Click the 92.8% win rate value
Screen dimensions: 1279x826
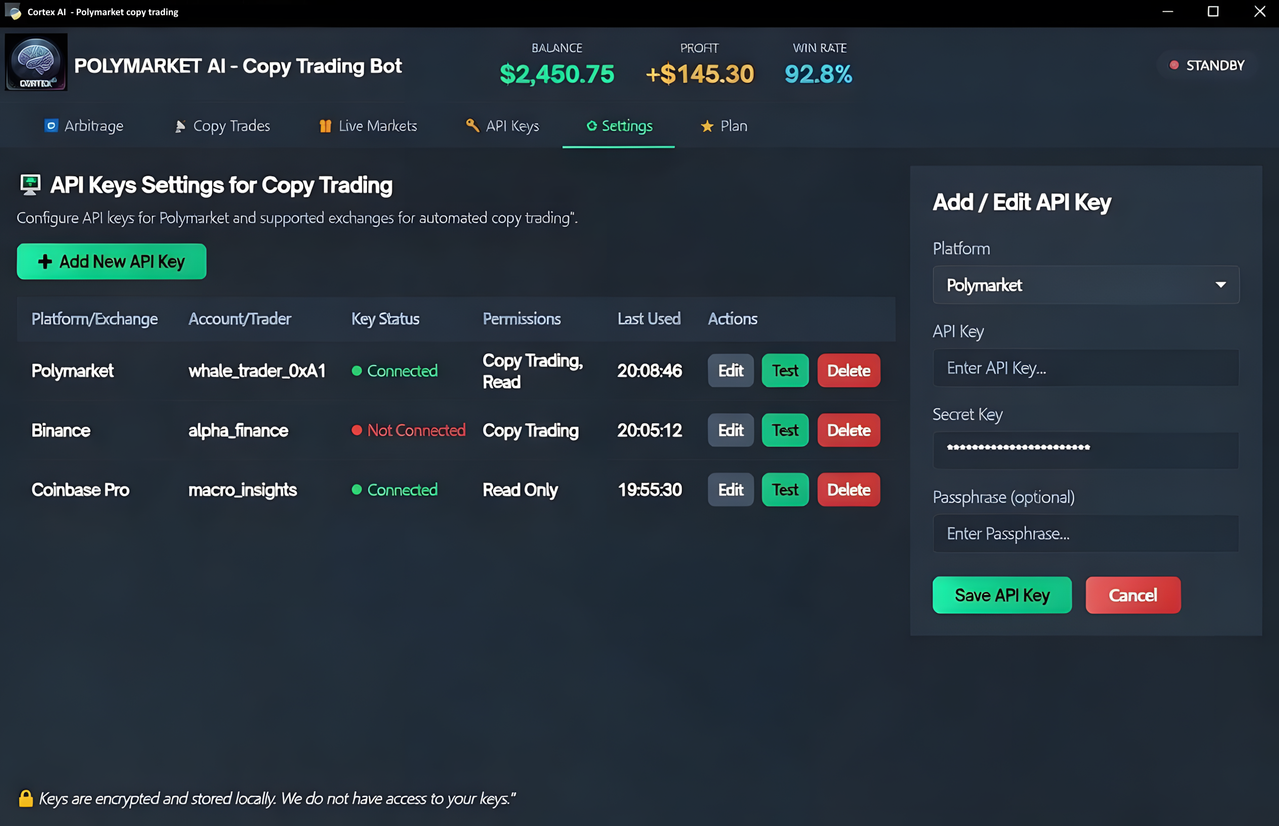coord(818,74)
